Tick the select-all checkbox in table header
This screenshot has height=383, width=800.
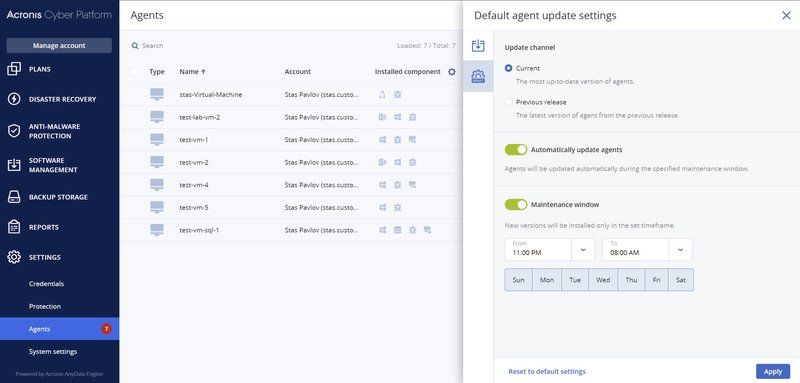pyautogui.click(x=135, y=72)
